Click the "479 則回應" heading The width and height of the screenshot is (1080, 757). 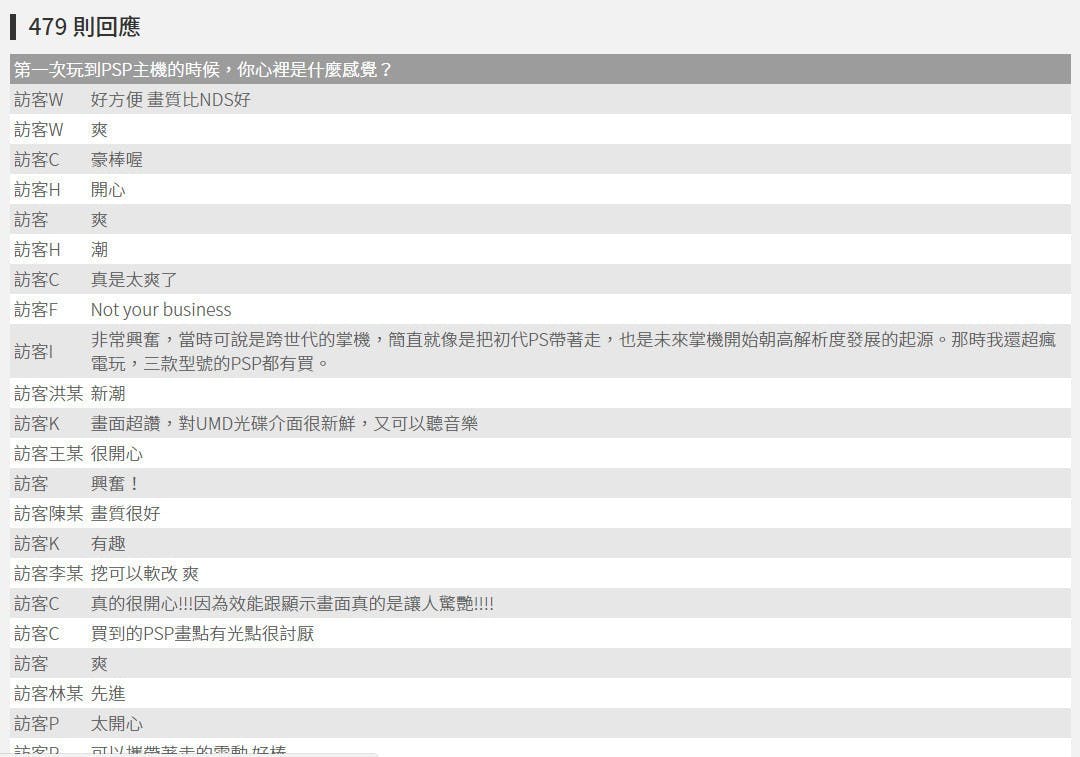pyautogui.click(x=84, y=27)
